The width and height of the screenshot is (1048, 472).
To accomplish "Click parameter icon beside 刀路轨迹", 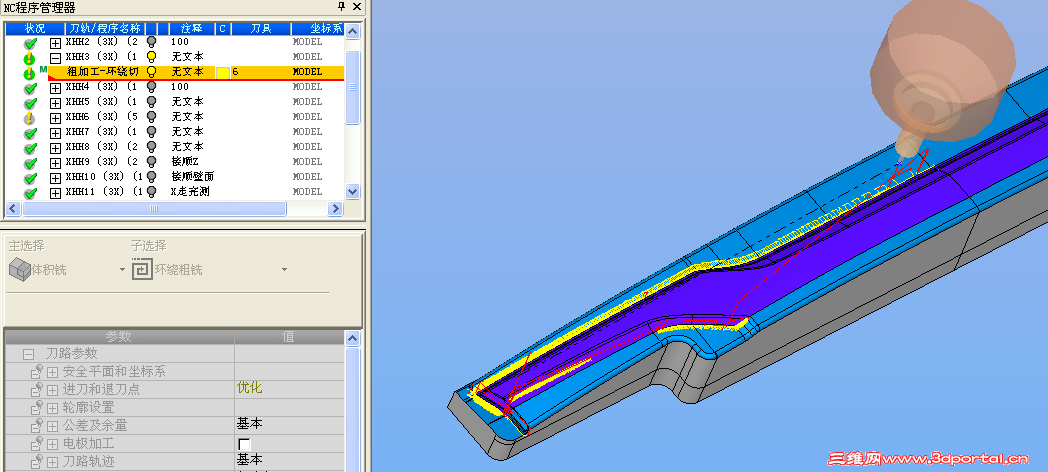I will pos(36,461).
